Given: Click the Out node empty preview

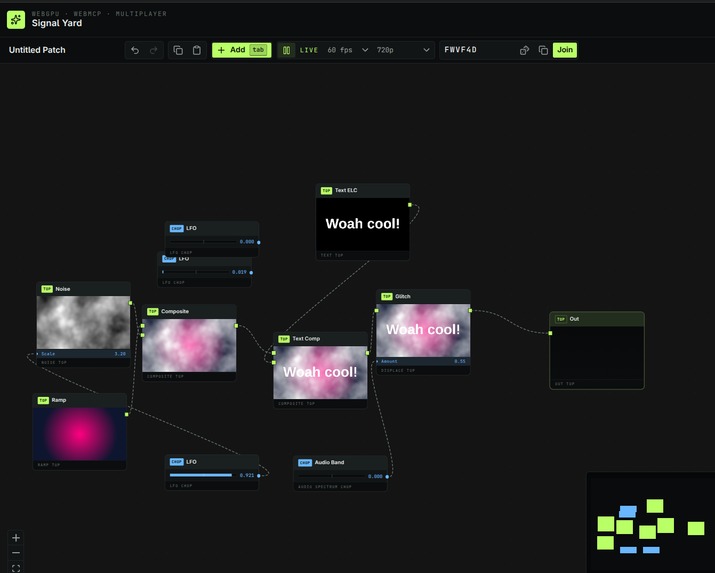Looking at the screenshot, I should (597, 353).
